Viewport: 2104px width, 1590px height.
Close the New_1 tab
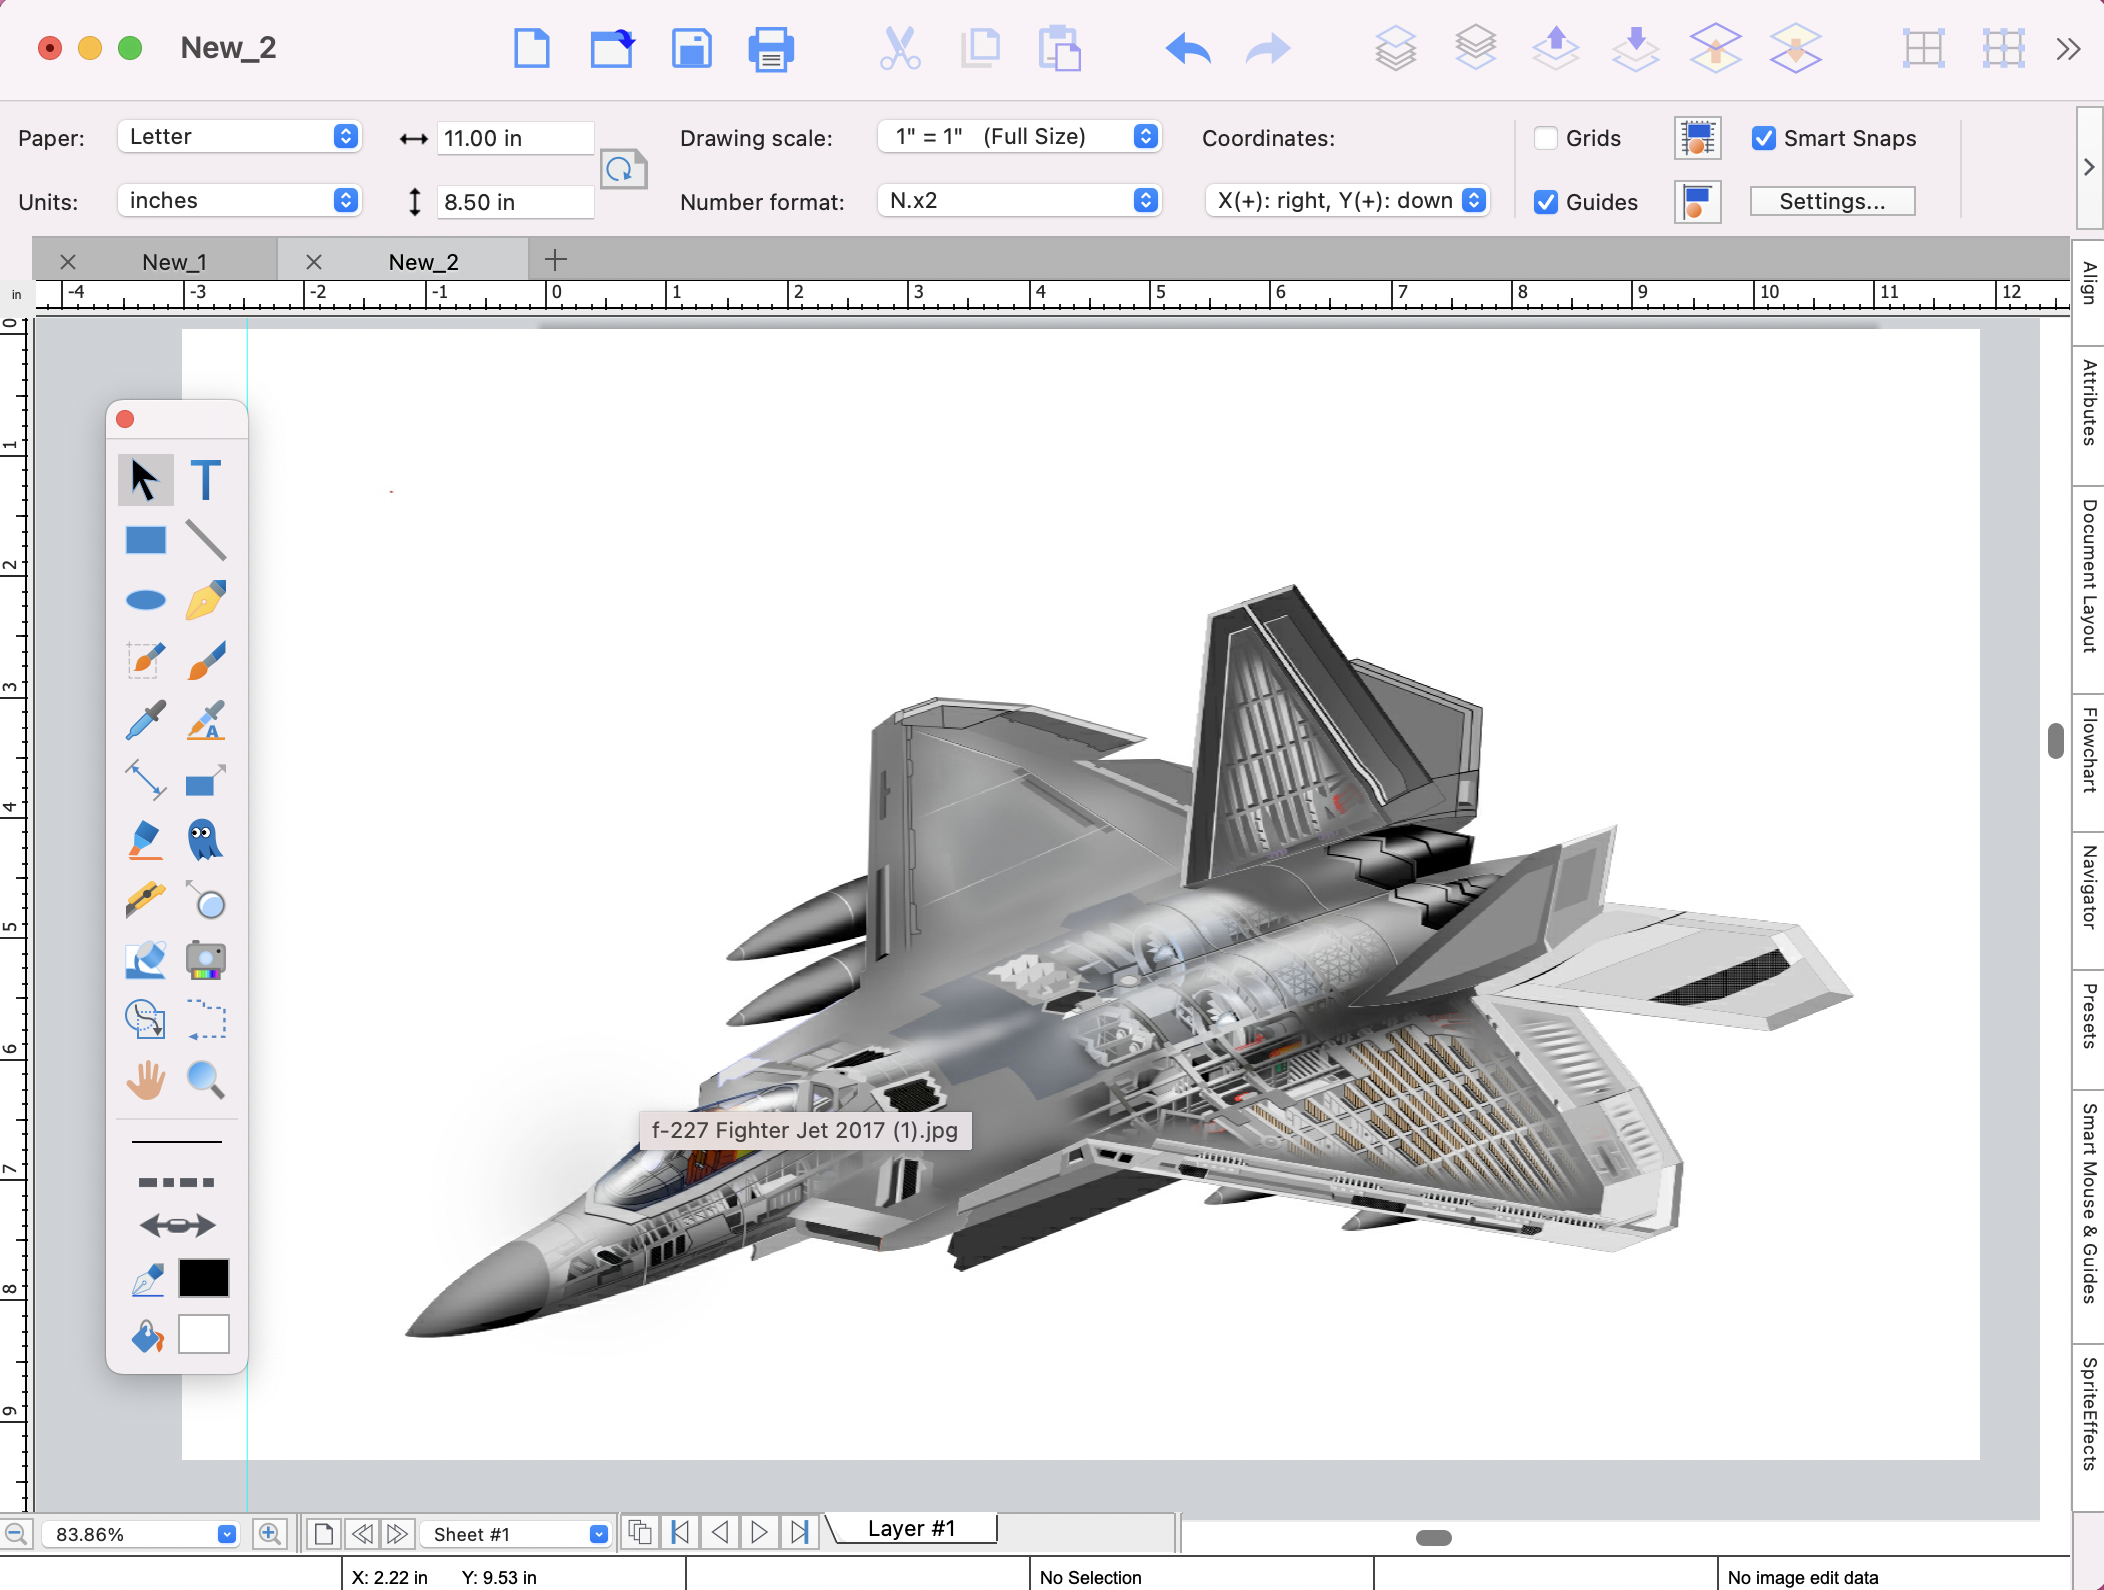68,262
